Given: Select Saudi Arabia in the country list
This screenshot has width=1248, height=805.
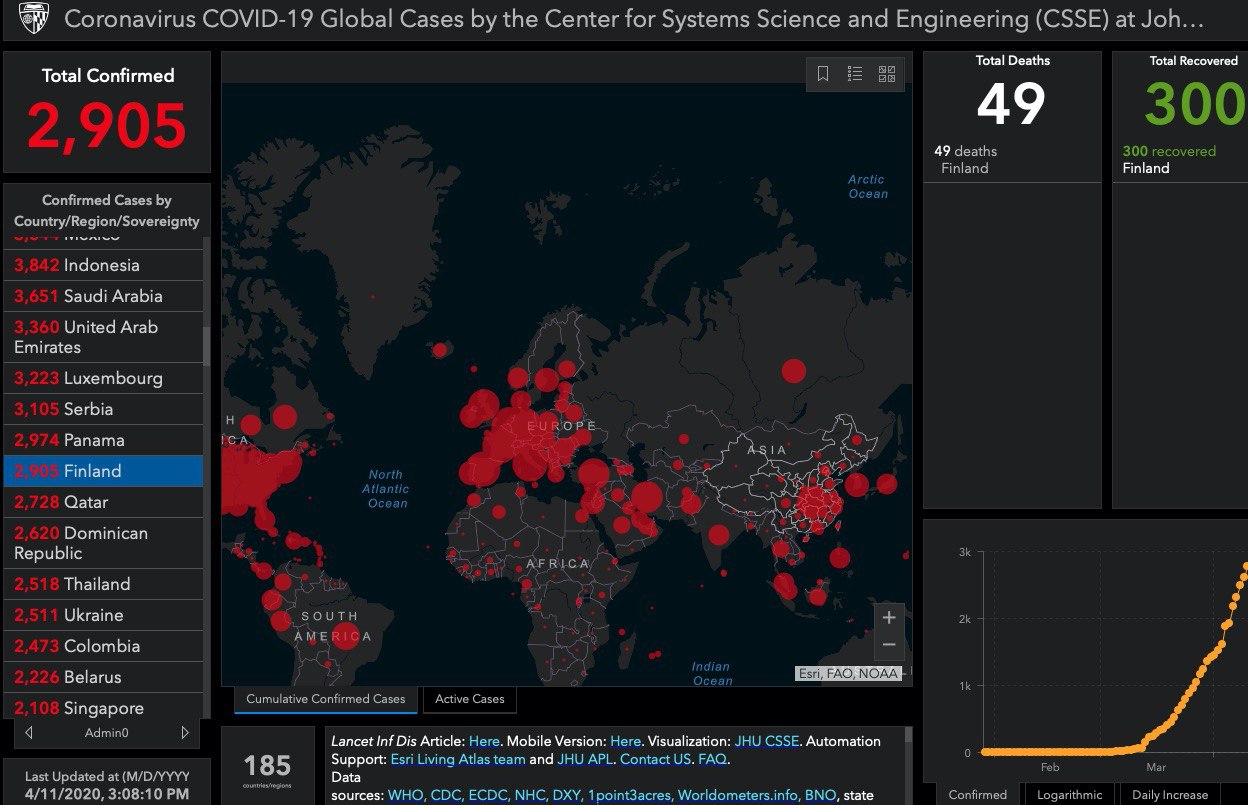Looking at the screenshot, I should 104,296.
